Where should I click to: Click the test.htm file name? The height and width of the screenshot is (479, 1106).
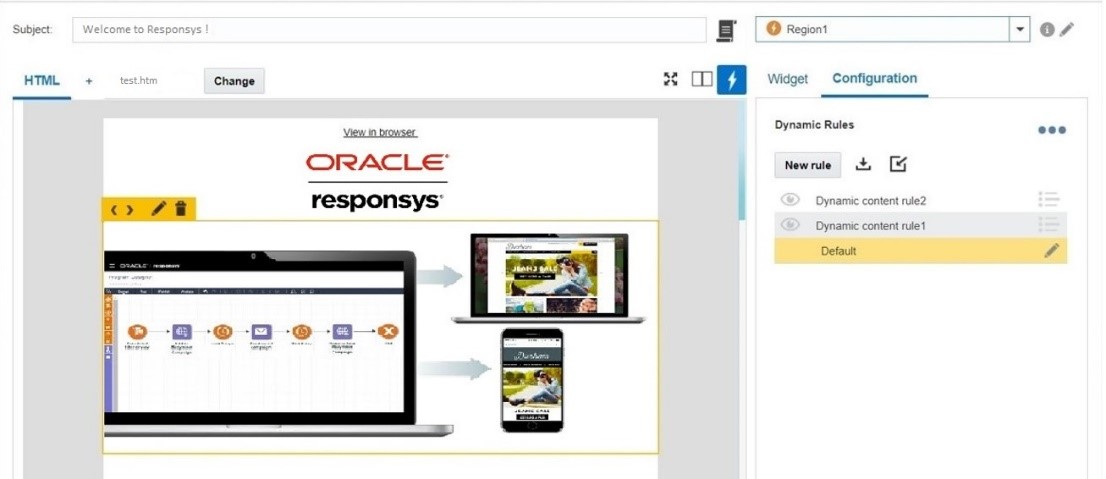(138, 80)
